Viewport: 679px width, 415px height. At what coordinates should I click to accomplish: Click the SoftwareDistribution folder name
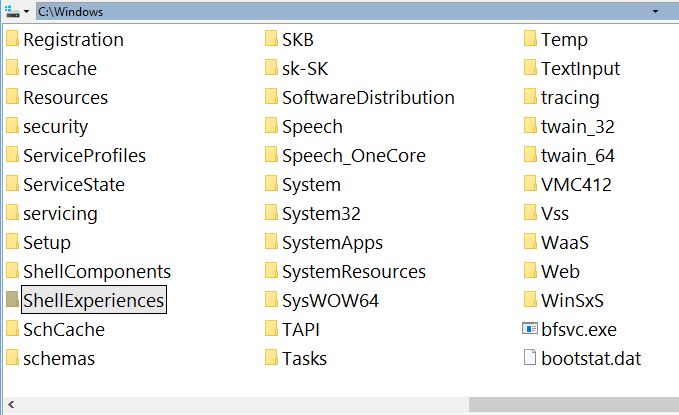tap(369, 97)
